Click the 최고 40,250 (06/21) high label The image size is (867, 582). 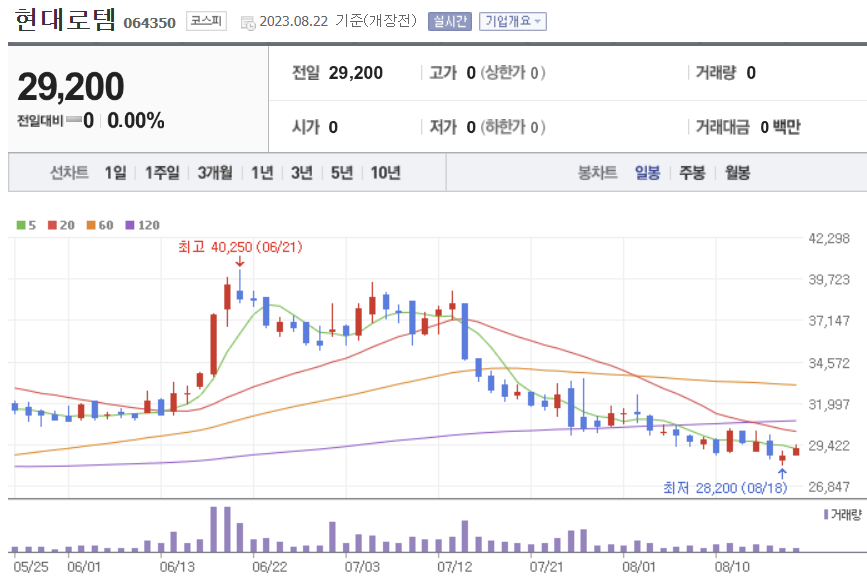click(241, 247)
